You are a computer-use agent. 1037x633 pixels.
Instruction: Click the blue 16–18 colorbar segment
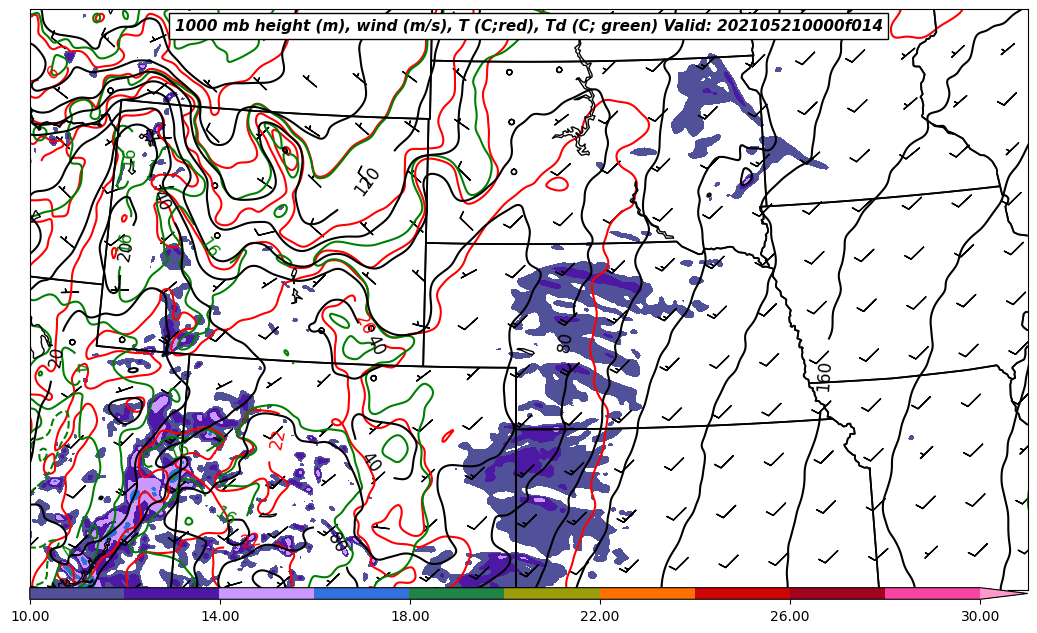(362, 593)
